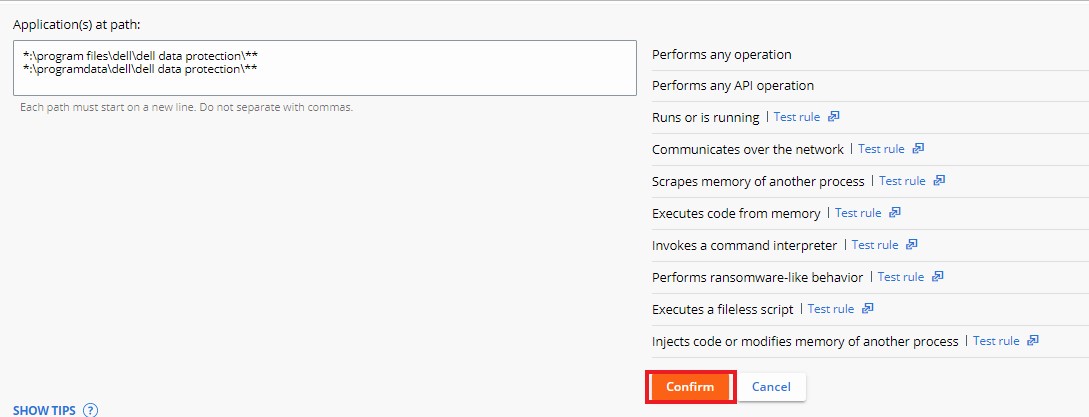Click 'Test rule' for 'Executes a fileless script'
The image size is (1089, 417).
coord(831,309)
